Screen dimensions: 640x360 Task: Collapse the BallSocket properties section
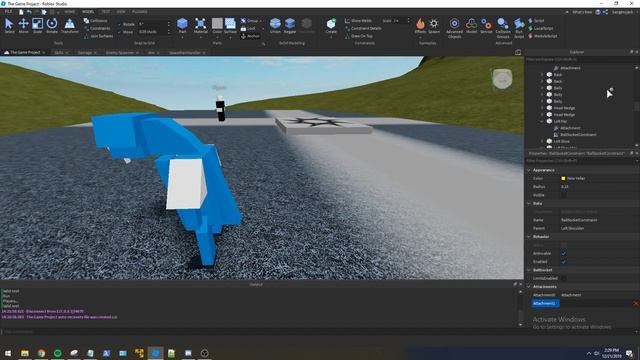[529, 270]
